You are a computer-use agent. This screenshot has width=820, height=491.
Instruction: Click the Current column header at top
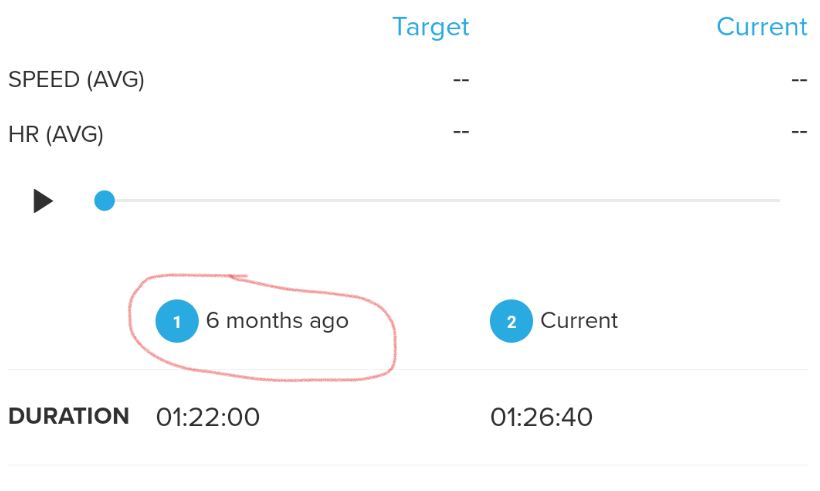(762, 26)
